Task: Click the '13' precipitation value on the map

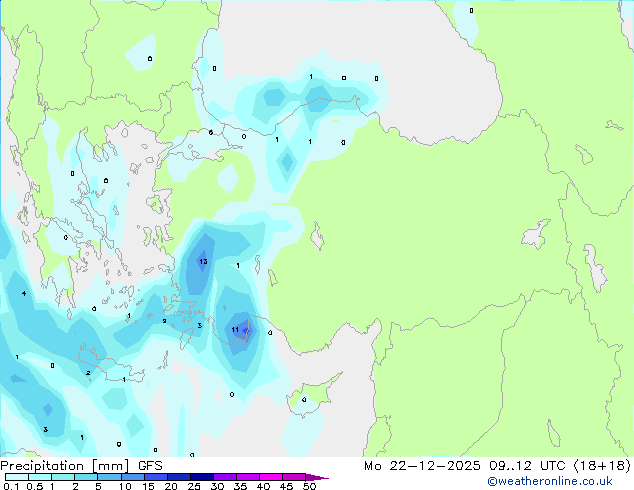Action: click(203, 262)
